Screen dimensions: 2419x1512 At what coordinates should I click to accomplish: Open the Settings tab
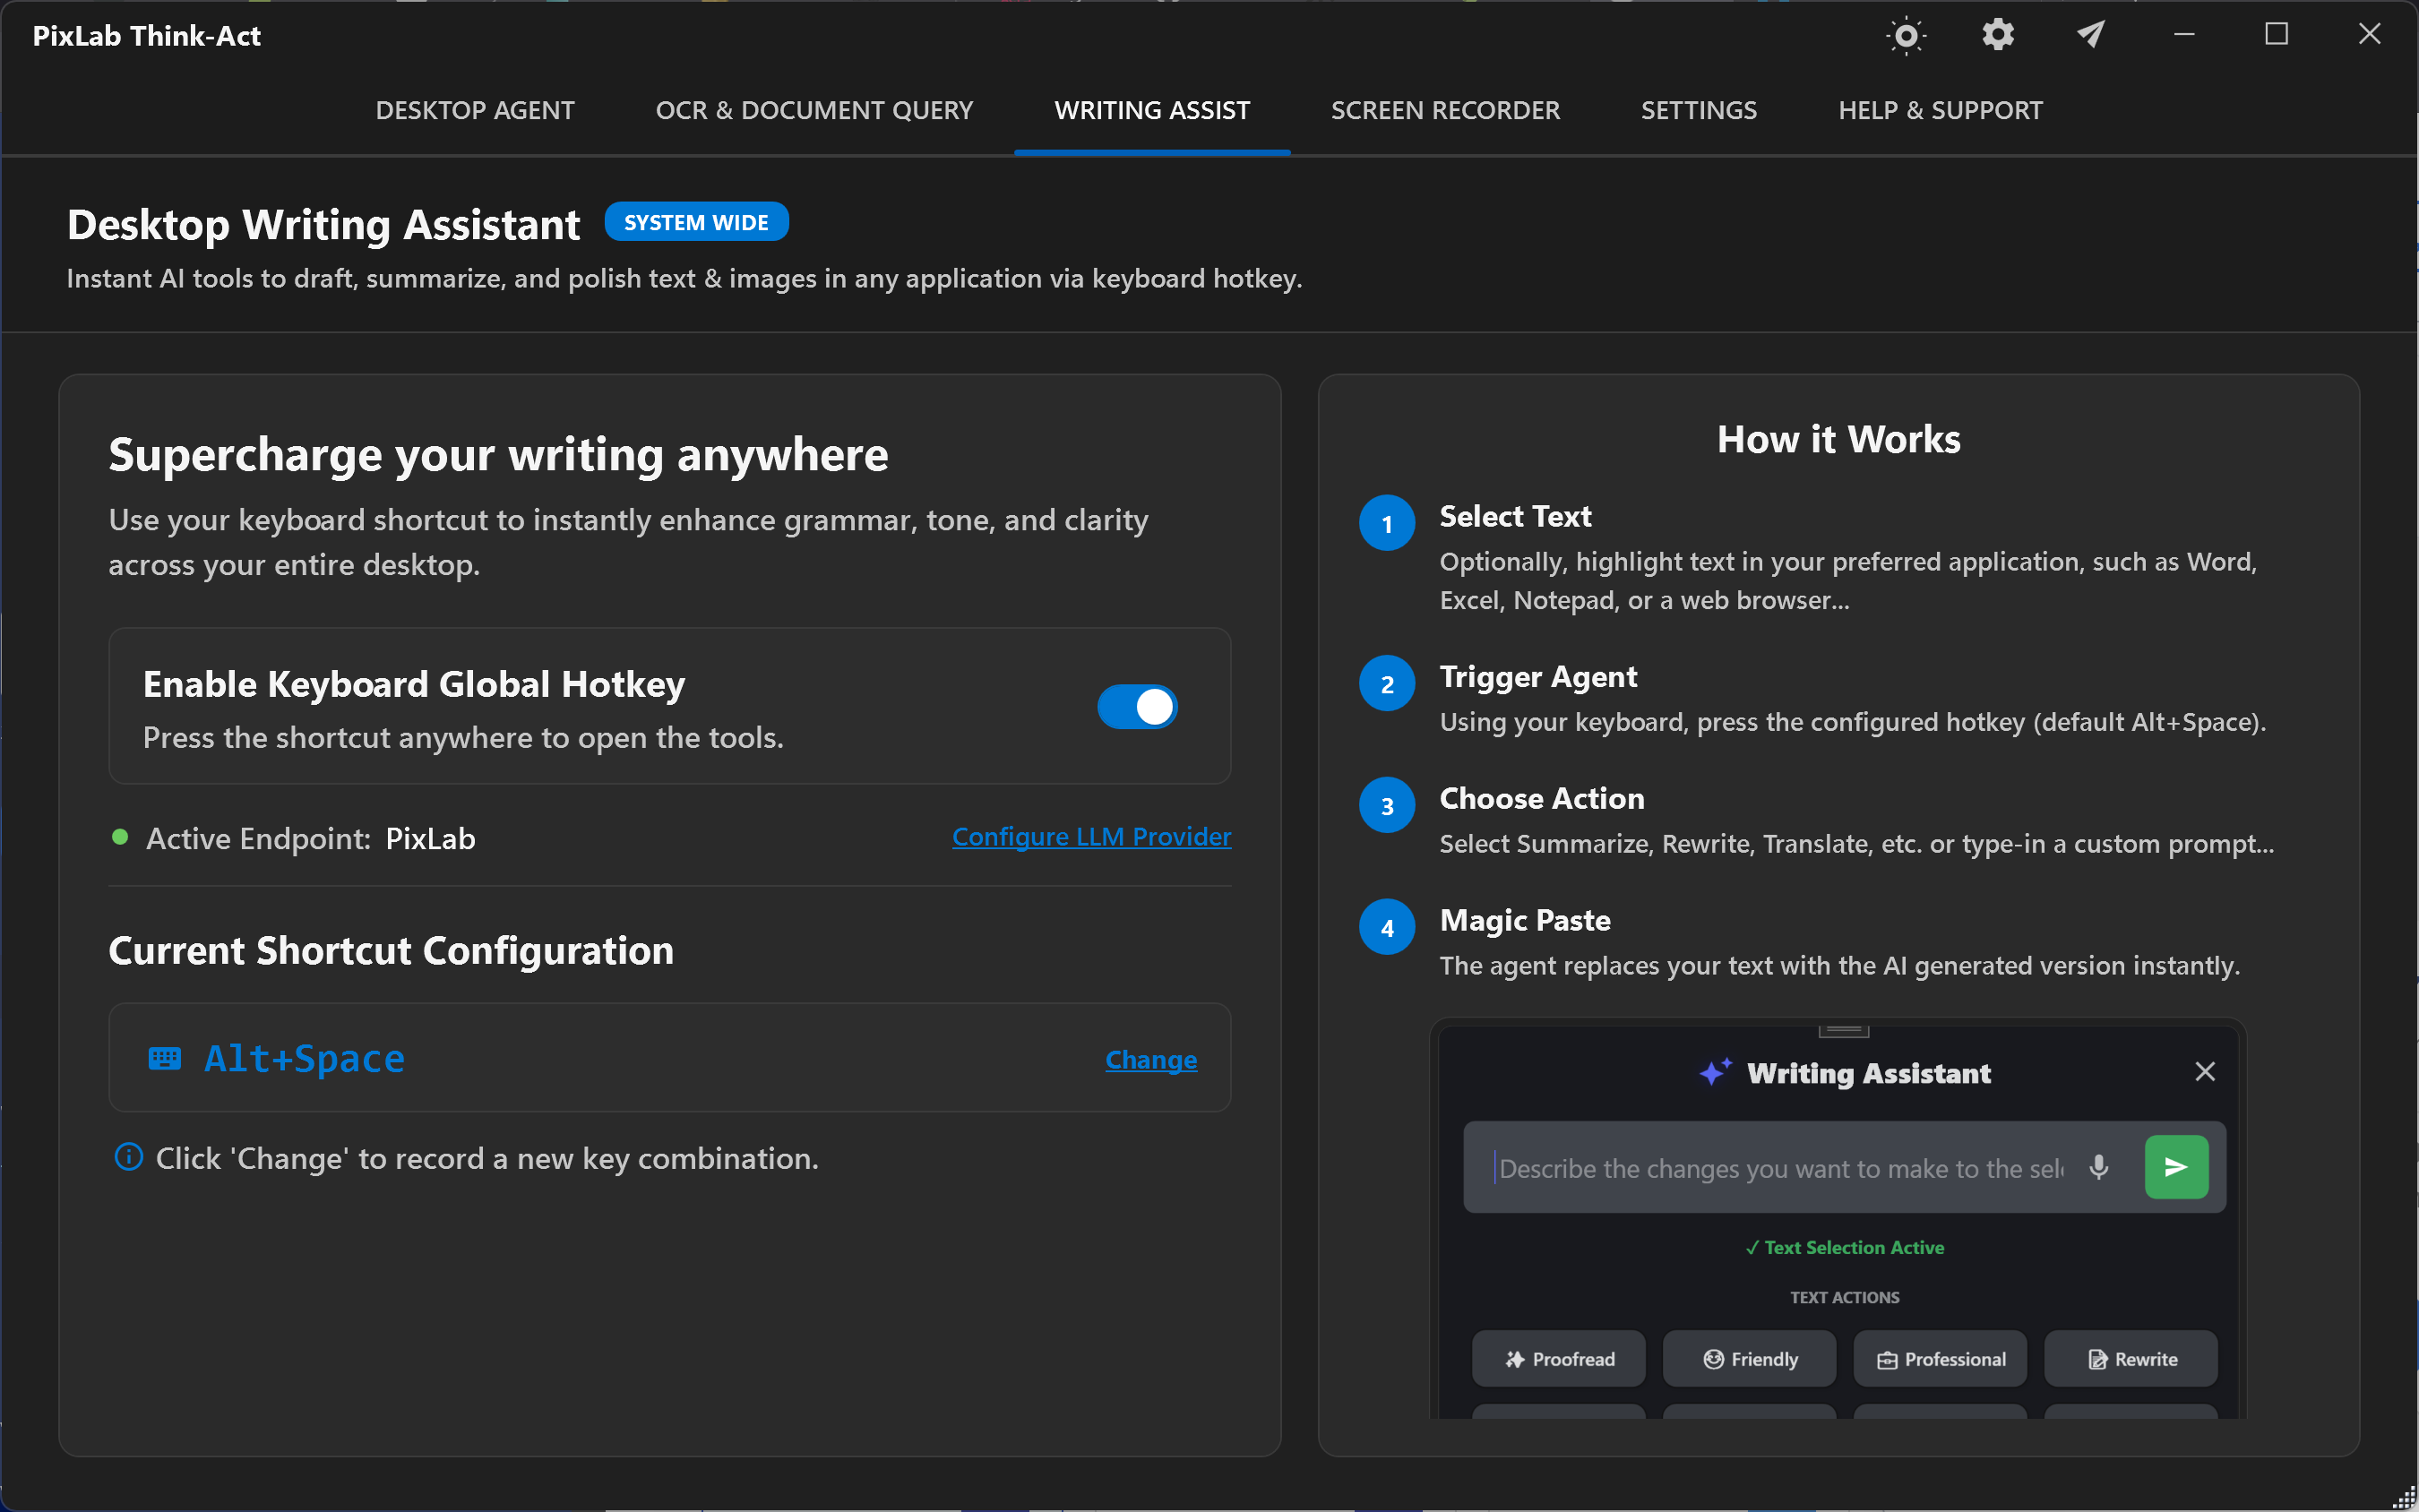click(1699, 110)
